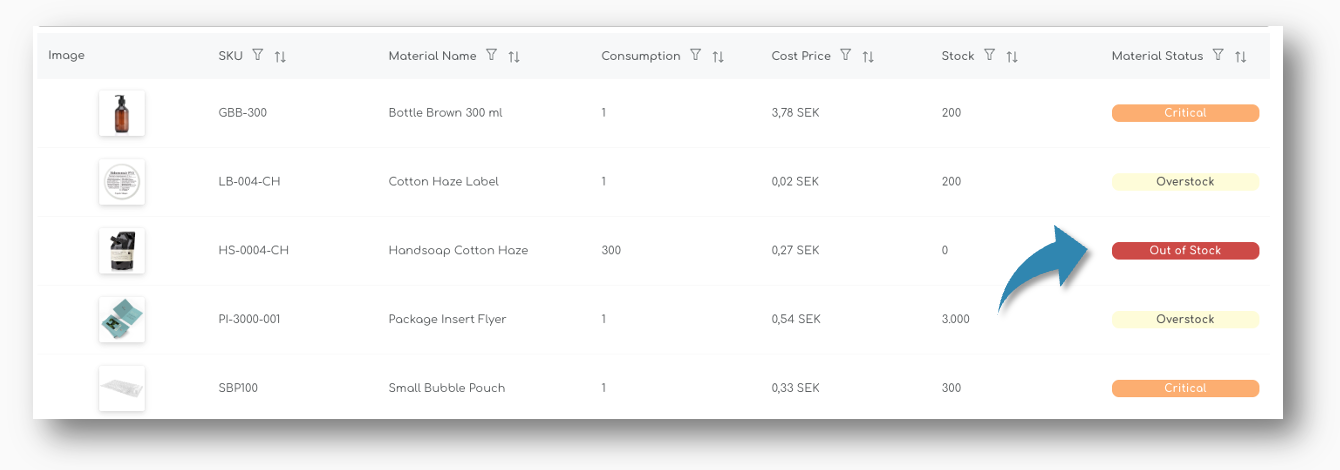
Task: Sort by Material Status
Action: 1240,57
